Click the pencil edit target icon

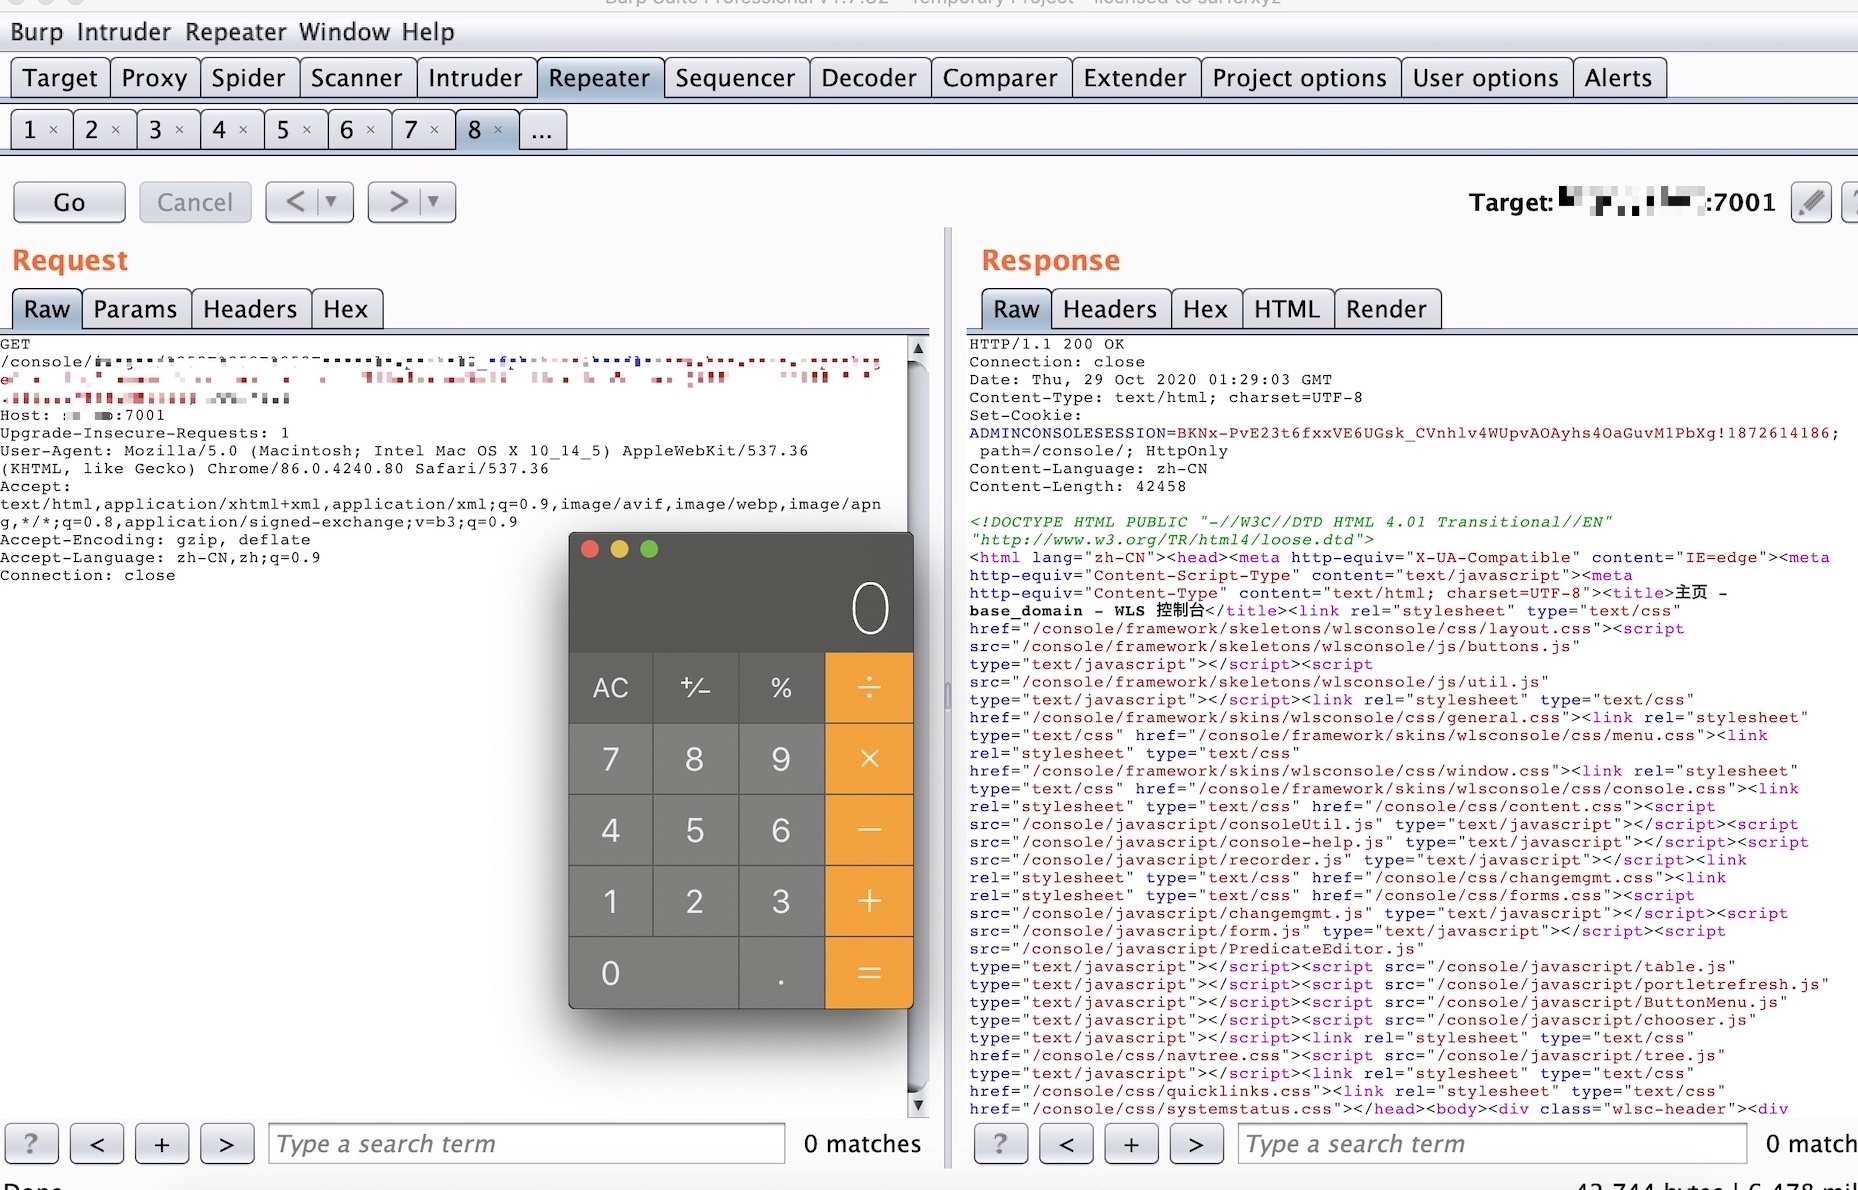tap(1811, 202)
